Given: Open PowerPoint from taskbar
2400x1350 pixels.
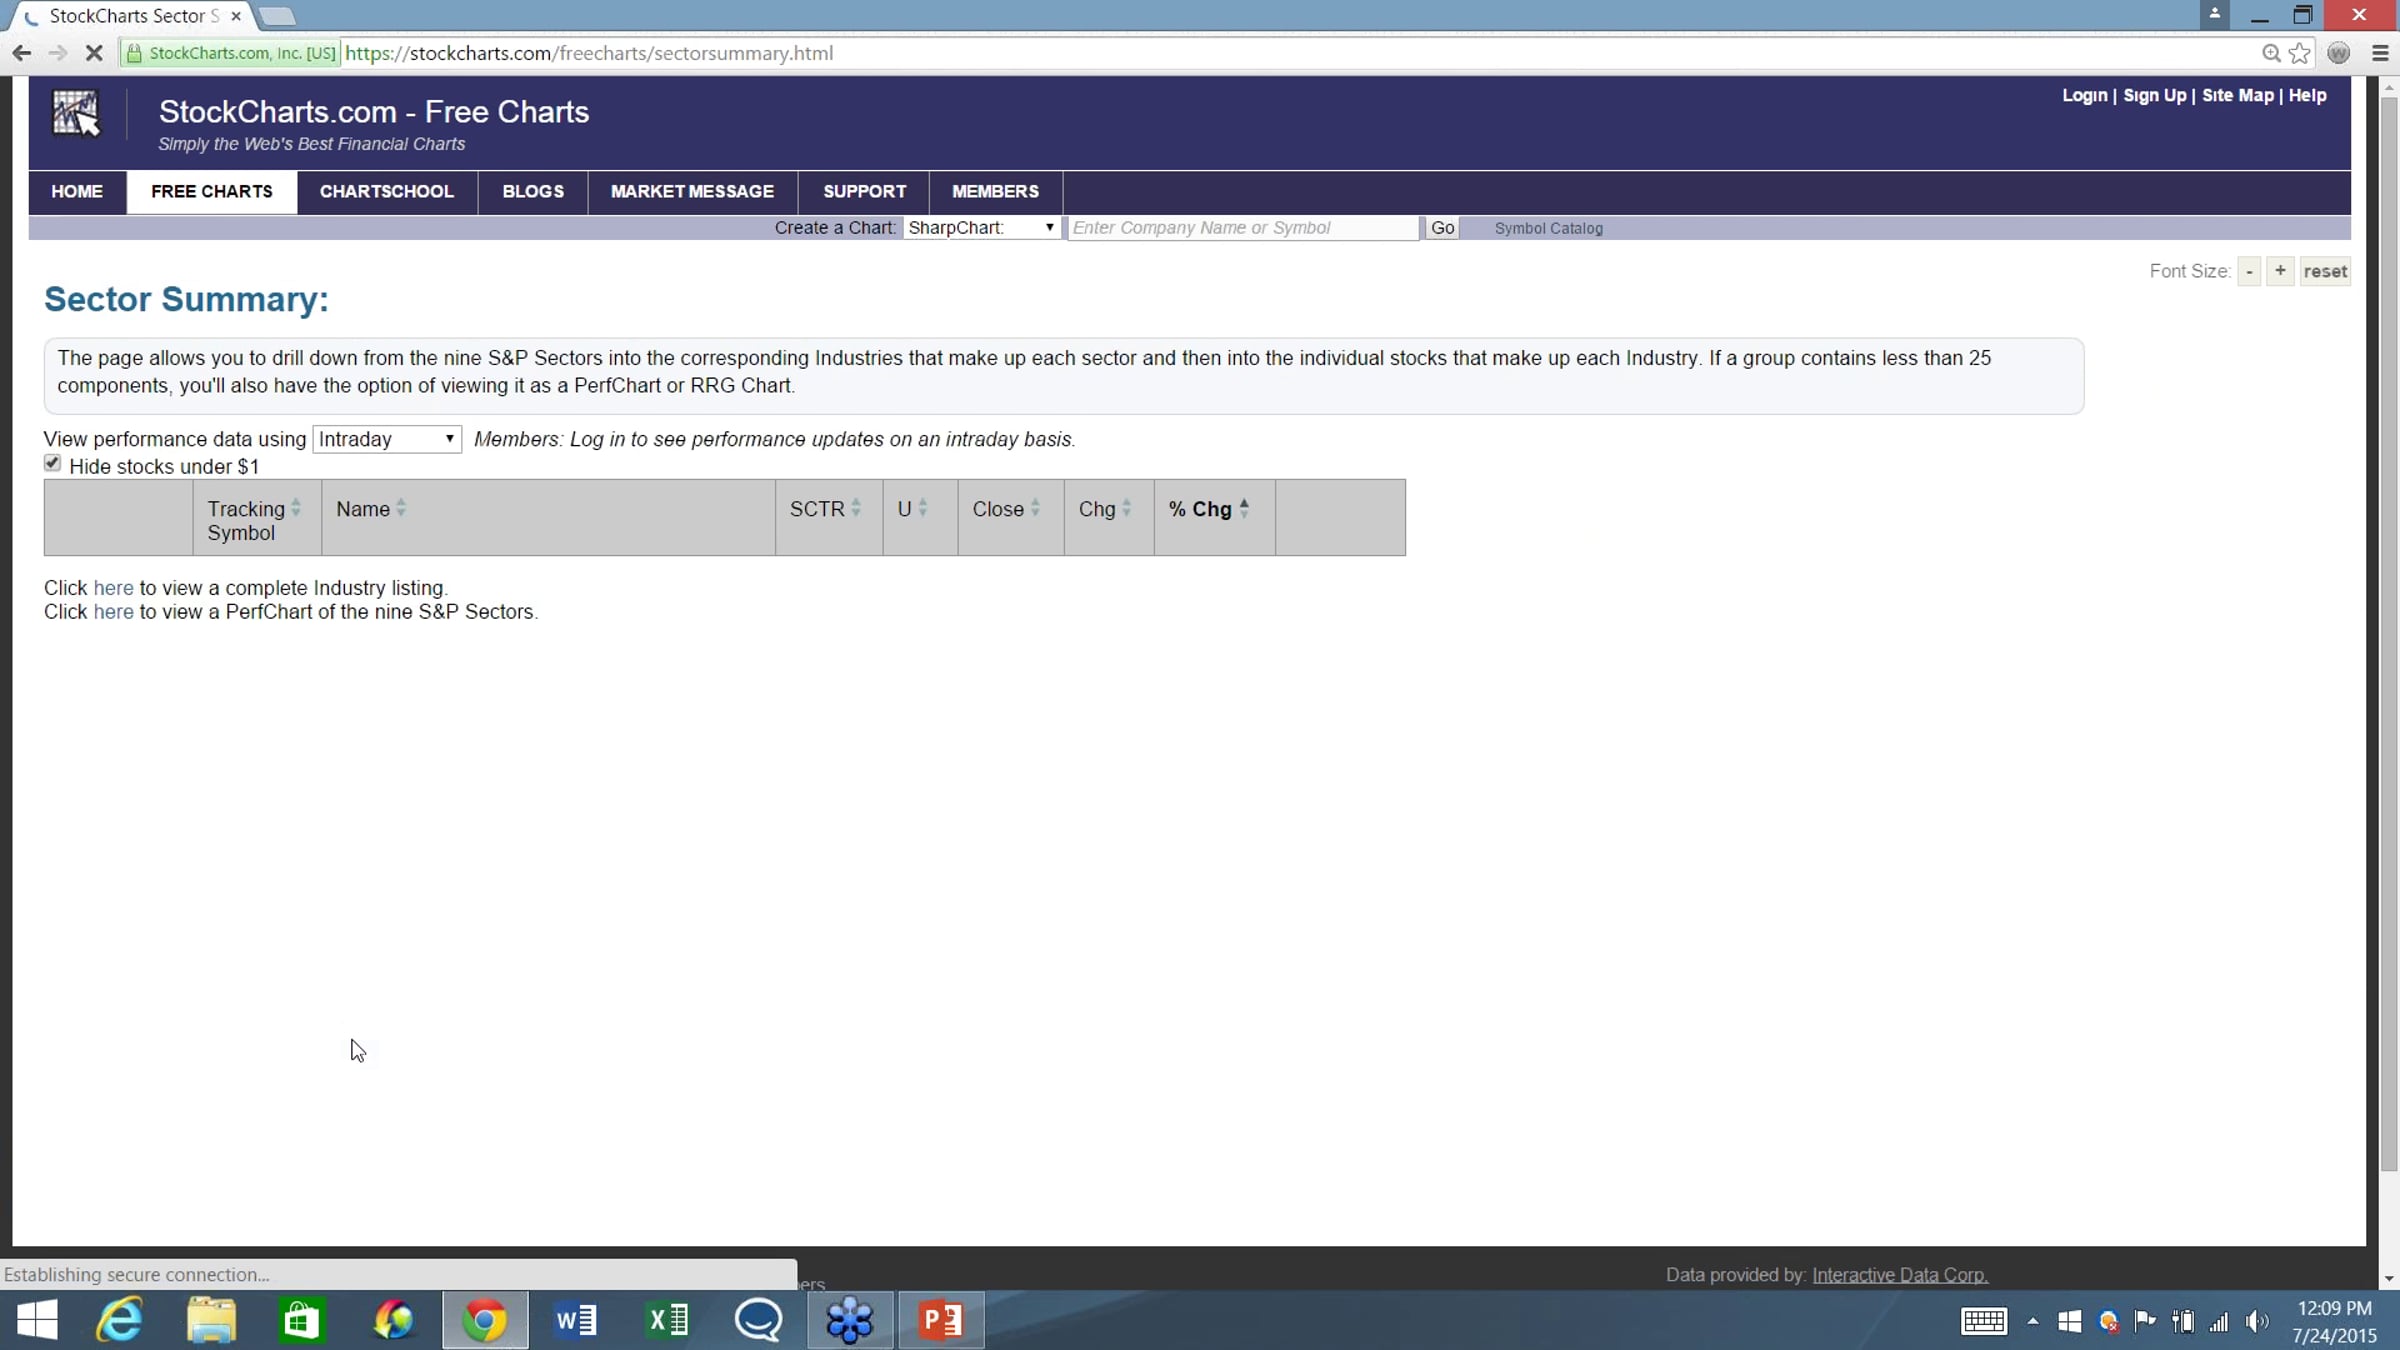Looking at the screenshot, I should [941, 1320].
